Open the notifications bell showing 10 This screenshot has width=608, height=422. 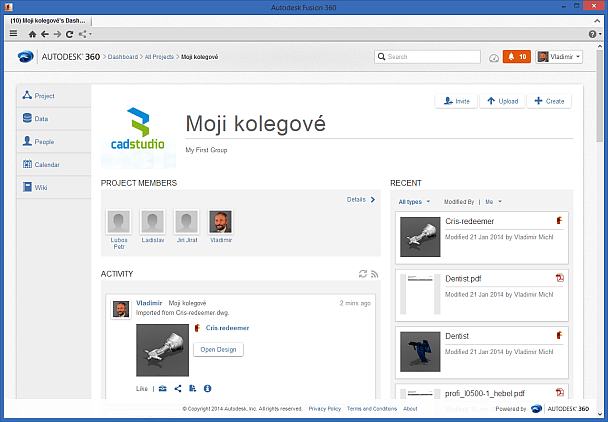(x=517, y=57)
